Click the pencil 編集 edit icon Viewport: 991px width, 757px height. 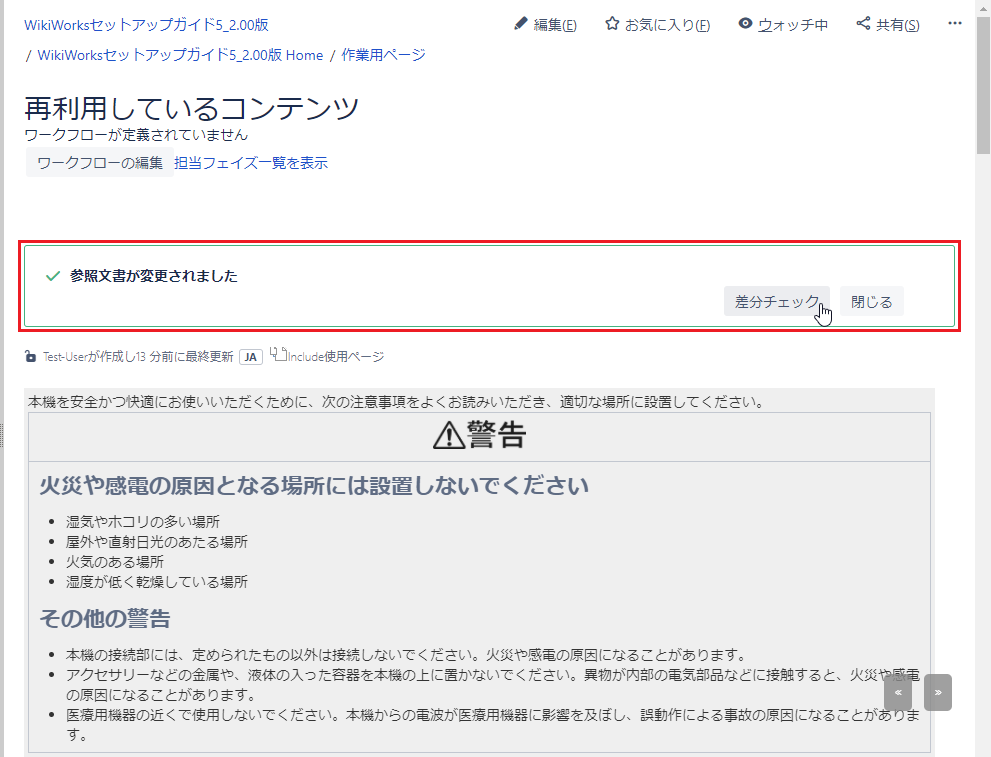coord(520,24)
